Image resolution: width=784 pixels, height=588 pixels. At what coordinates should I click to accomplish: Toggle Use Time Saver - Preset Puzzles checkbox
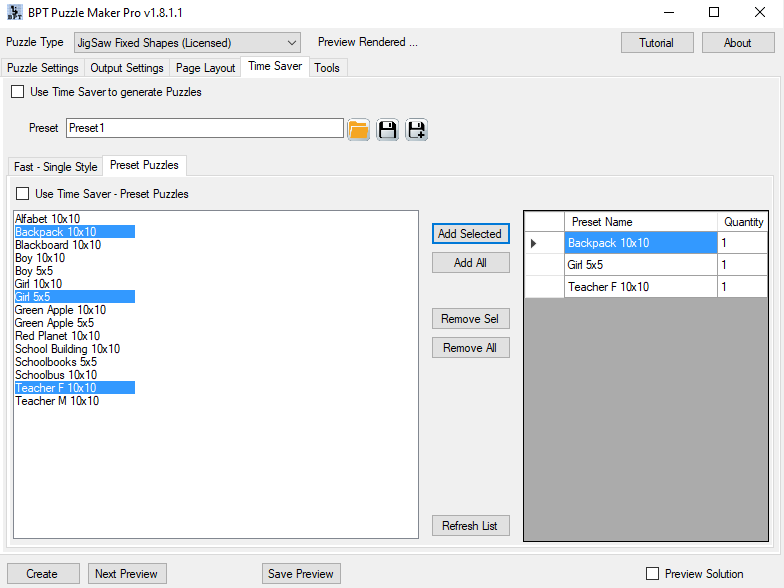[x=23, y=194]
